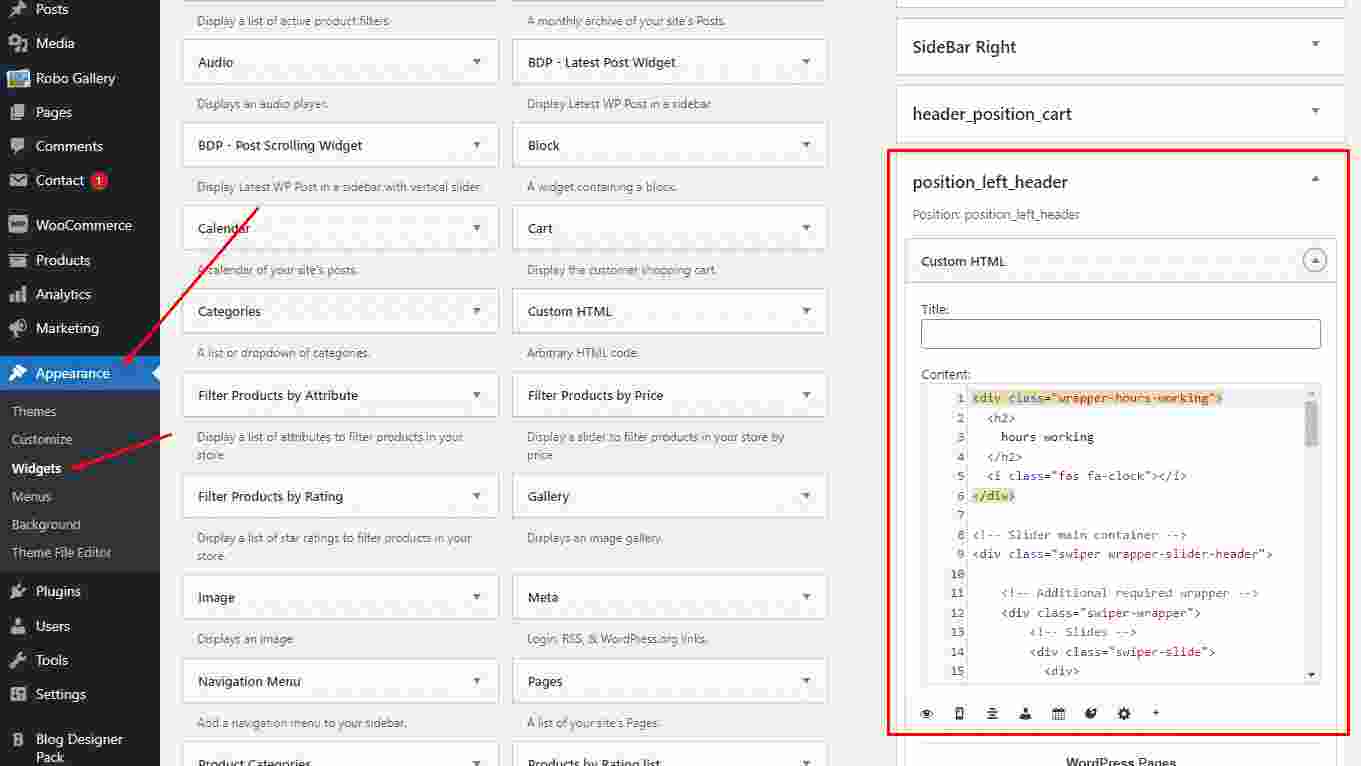Viewport: 1361px width, 766px height.
Task: Expand the Filter Products by Price widget
Action: tap(806, 395)
